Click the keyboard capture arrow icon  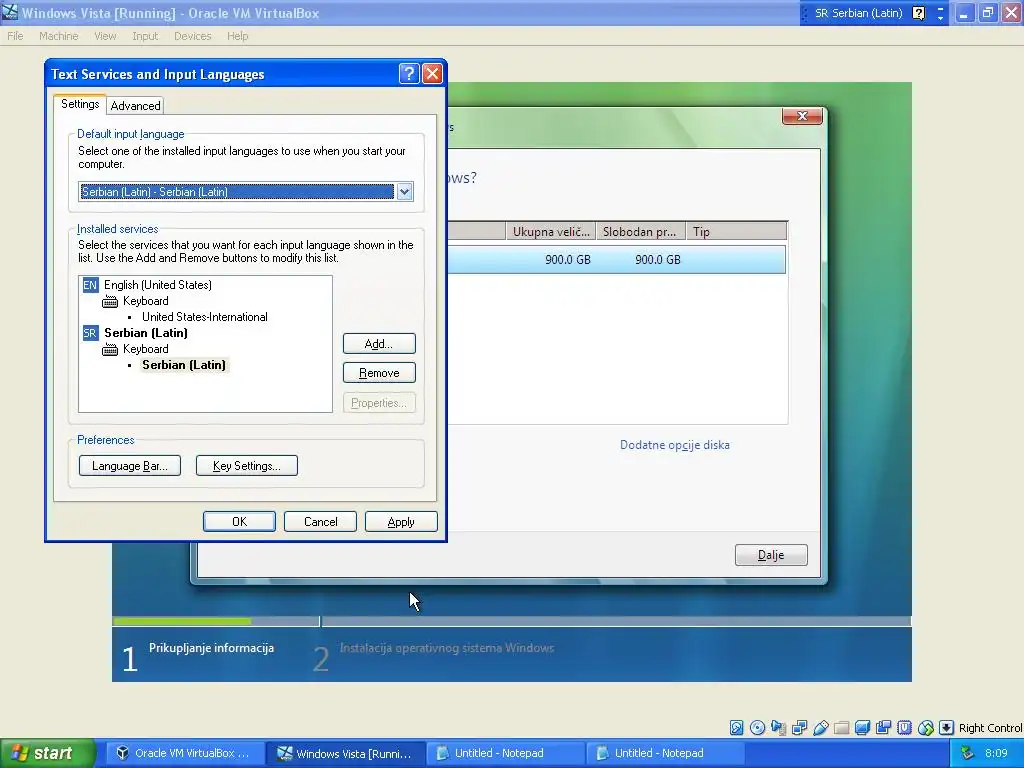(x=946, y=728)
